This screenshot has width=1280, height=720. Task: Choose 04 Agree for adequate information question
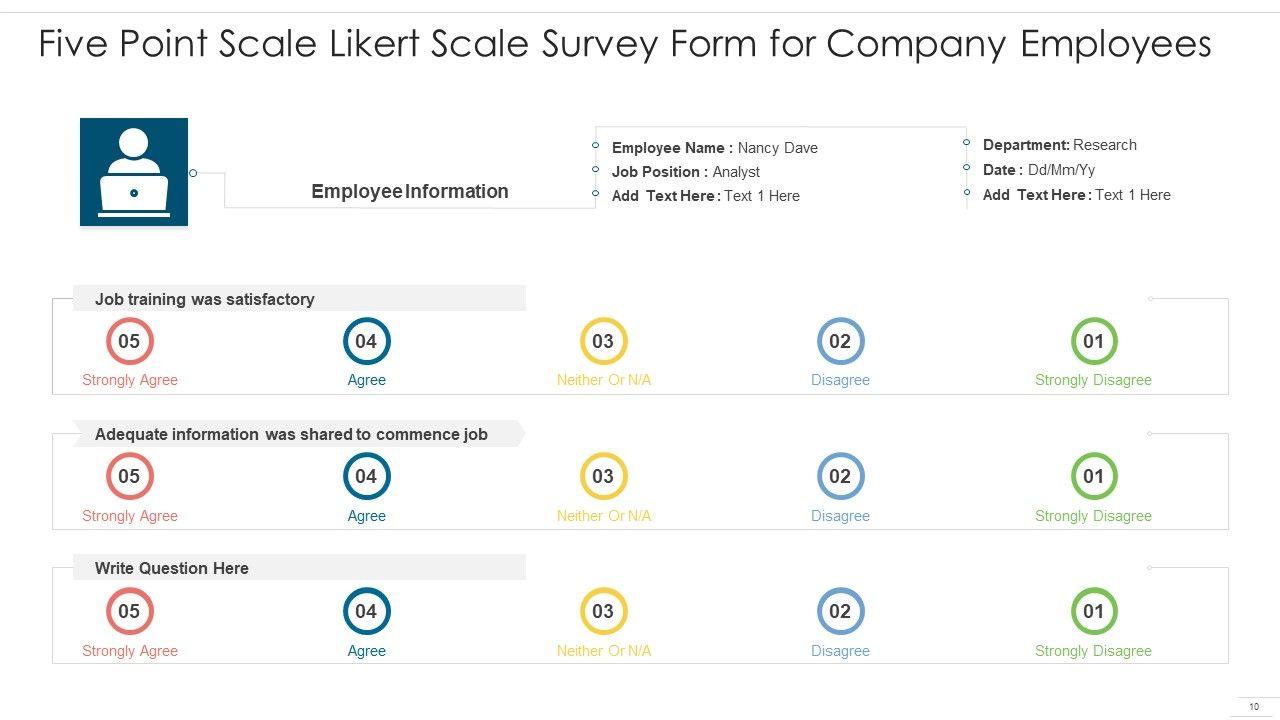(366, 477)
